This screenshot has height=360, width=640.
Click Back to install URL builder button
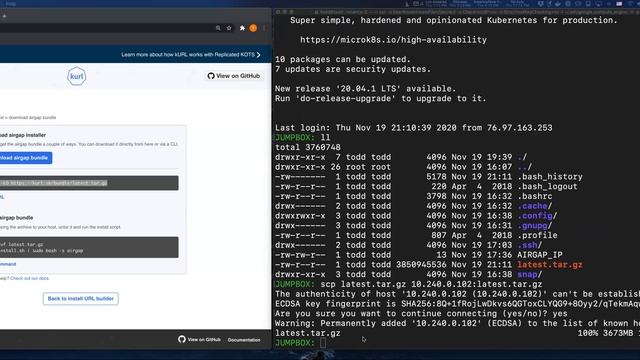(x=81, y=298)
